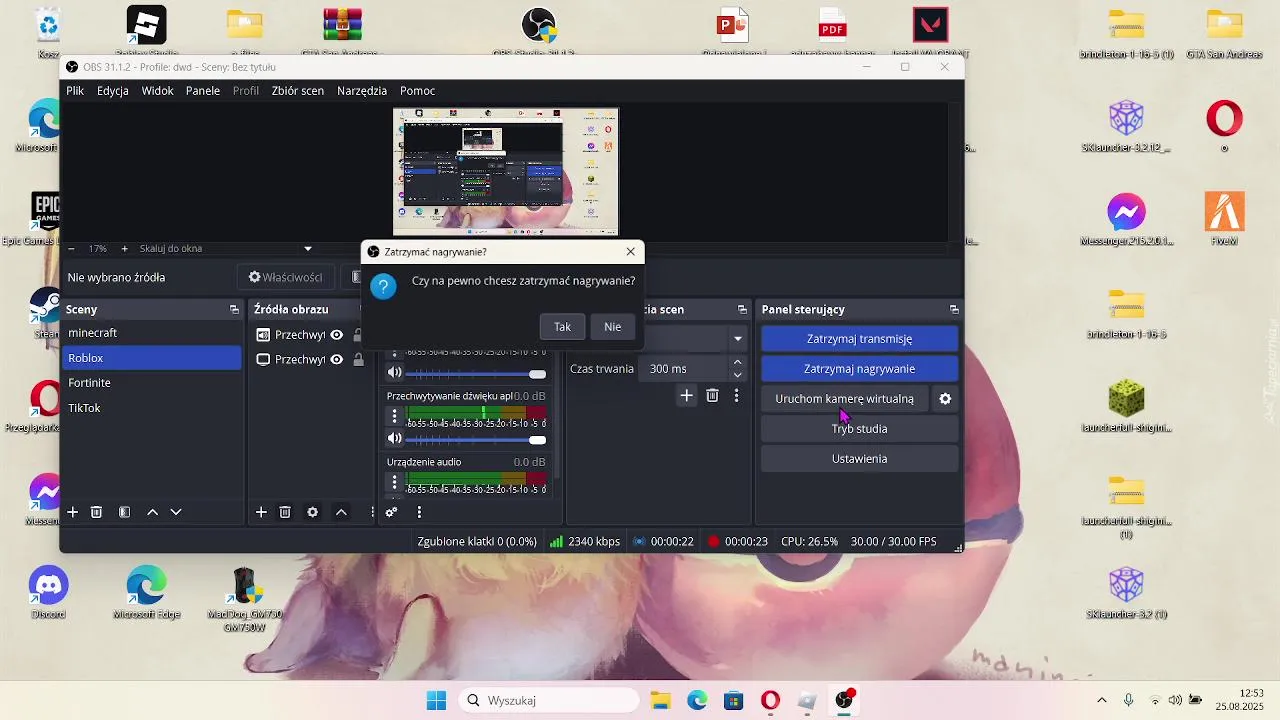Increase Czas trwania with up arrow

738,363
